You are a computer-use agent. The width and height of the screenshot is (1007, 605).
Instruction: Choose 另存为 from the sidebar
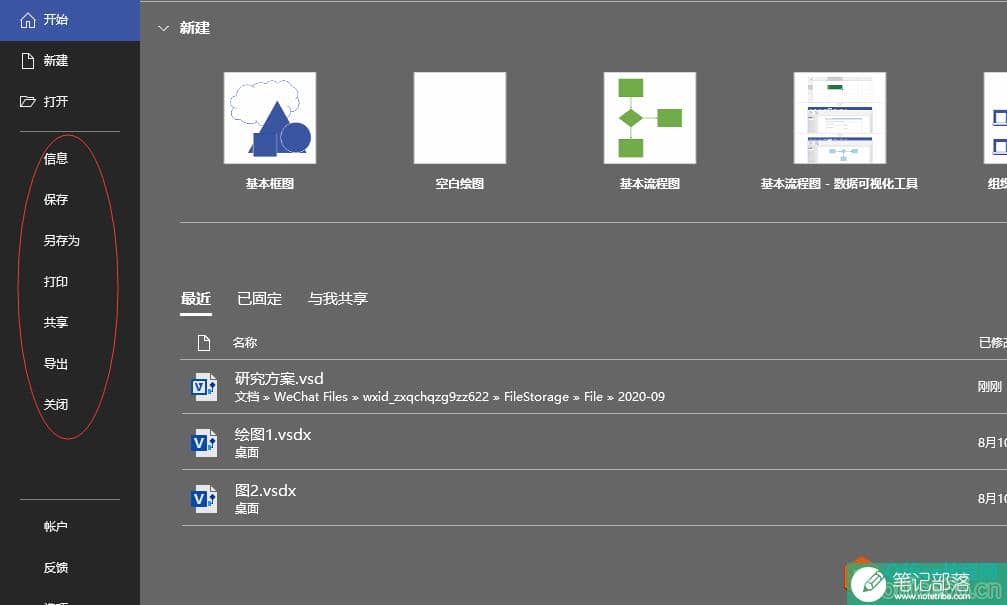[x=62, y=241]
